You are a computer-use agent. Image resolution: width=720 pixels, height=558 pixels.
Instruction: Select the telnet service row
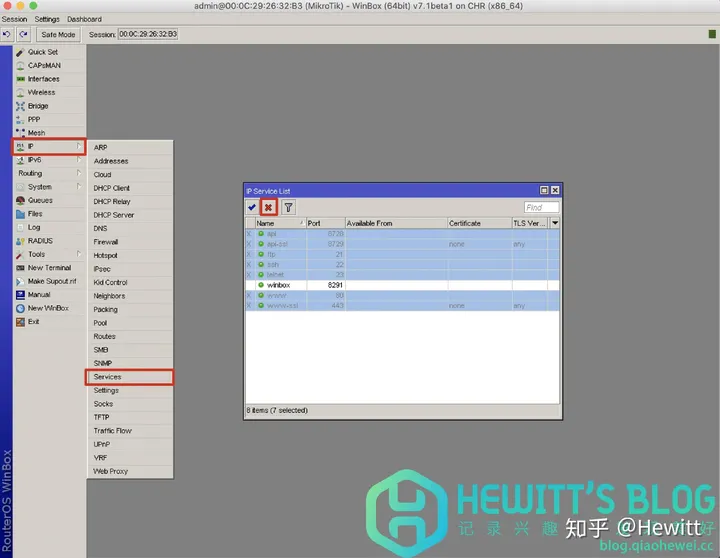coord(402,275)
